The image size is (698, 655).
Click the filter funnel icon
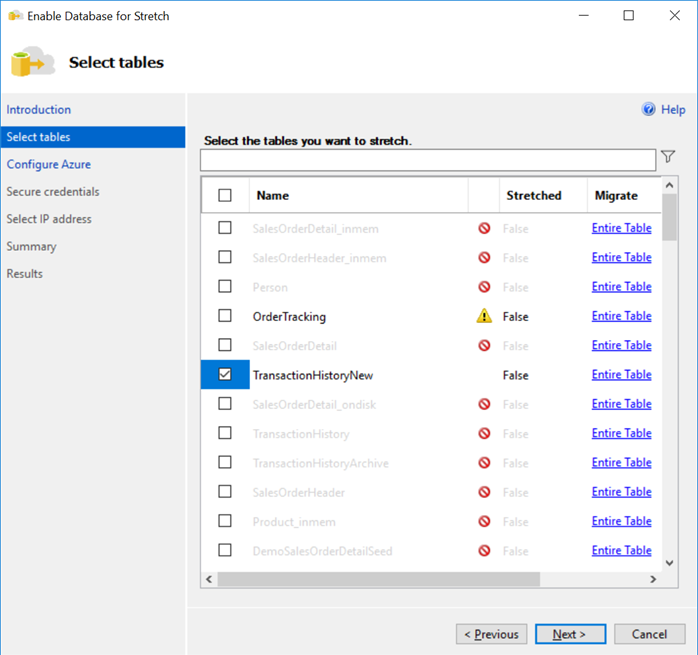click(x=668, y=157)
